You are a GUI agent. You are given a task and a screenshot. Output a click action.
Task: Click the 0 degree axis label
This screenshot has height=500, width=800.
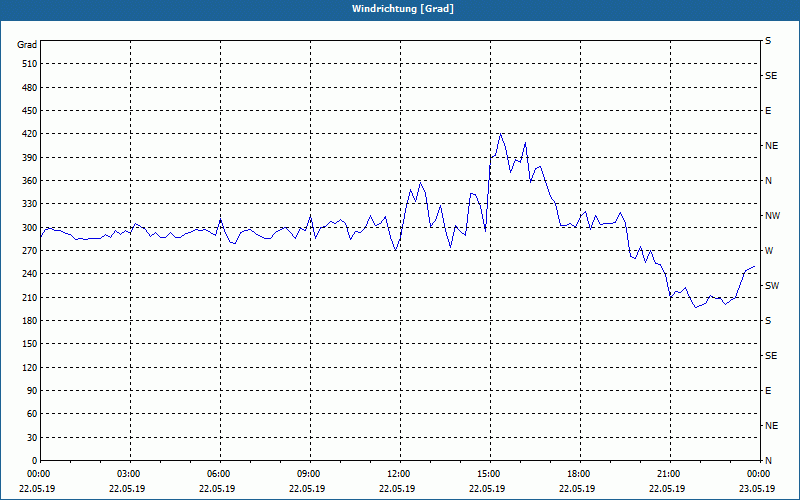(34, 461)
